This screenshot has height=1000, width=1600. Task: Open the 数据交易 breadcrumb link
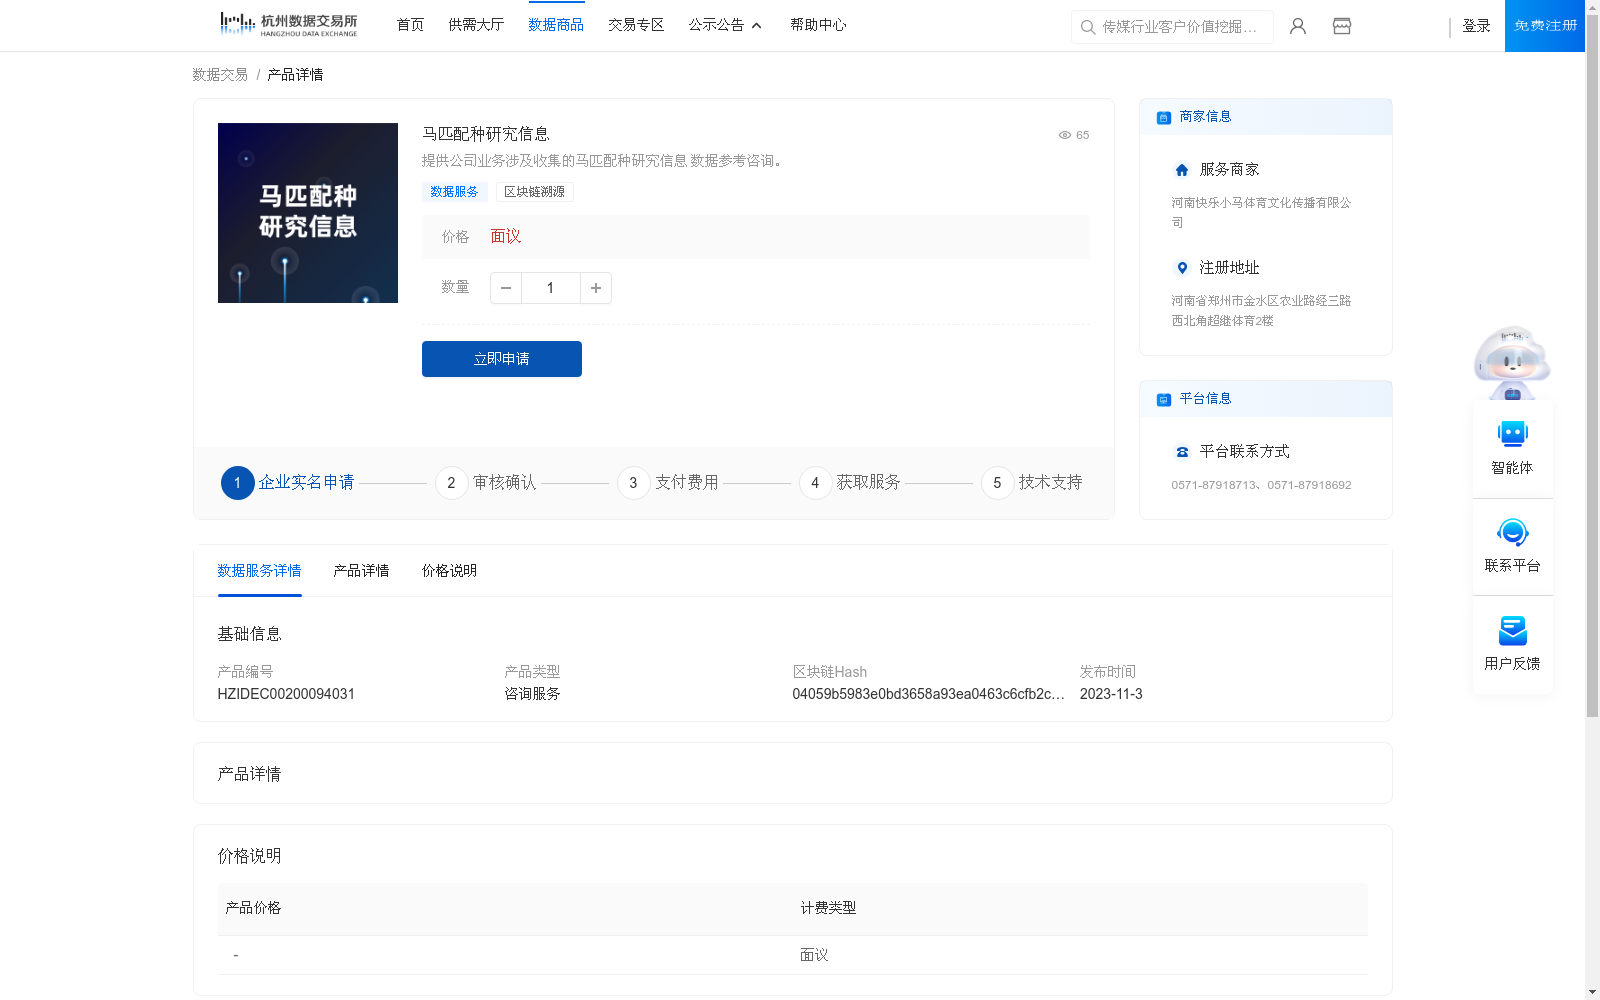[218, 74]
